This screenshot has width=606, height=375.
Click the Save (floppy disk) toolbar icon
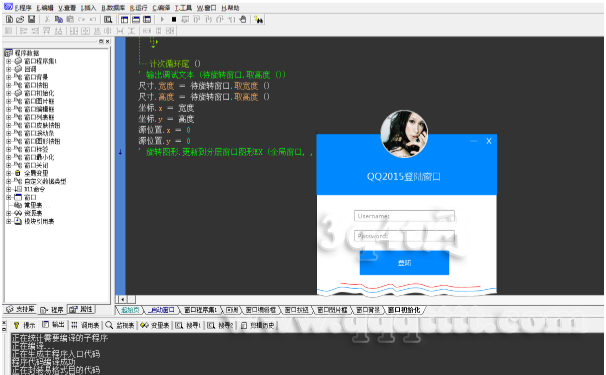tap(32, 19)
